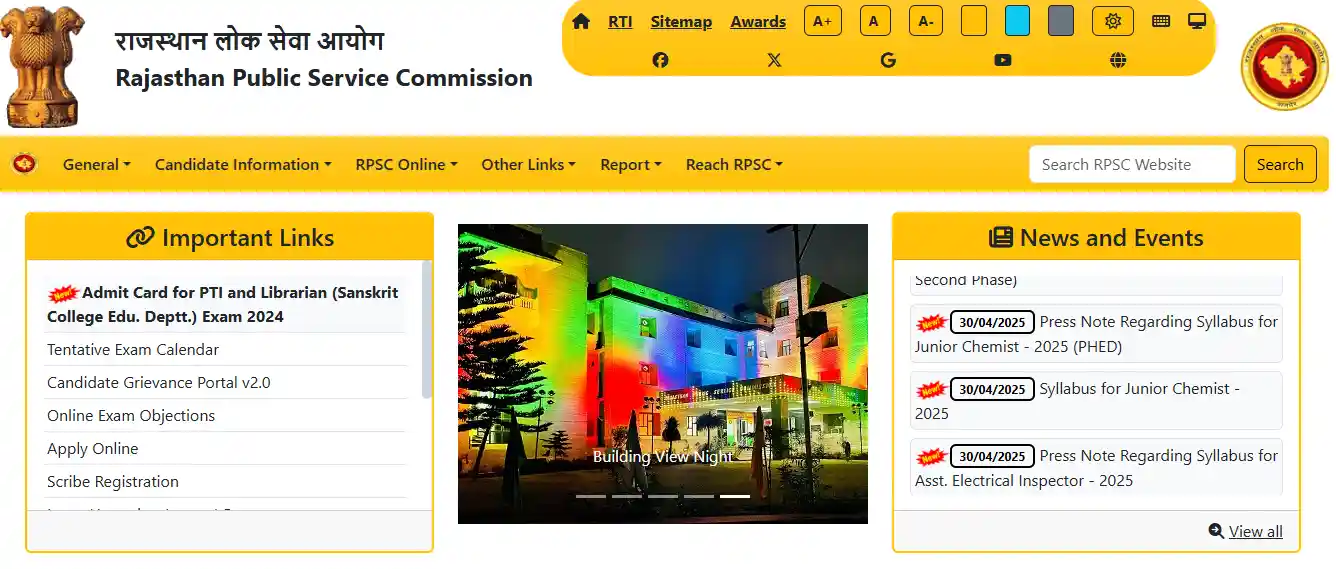This screenshot has height=569, width=1336.
Task: Open the gear settings button
Action: tap(1112, 21)
